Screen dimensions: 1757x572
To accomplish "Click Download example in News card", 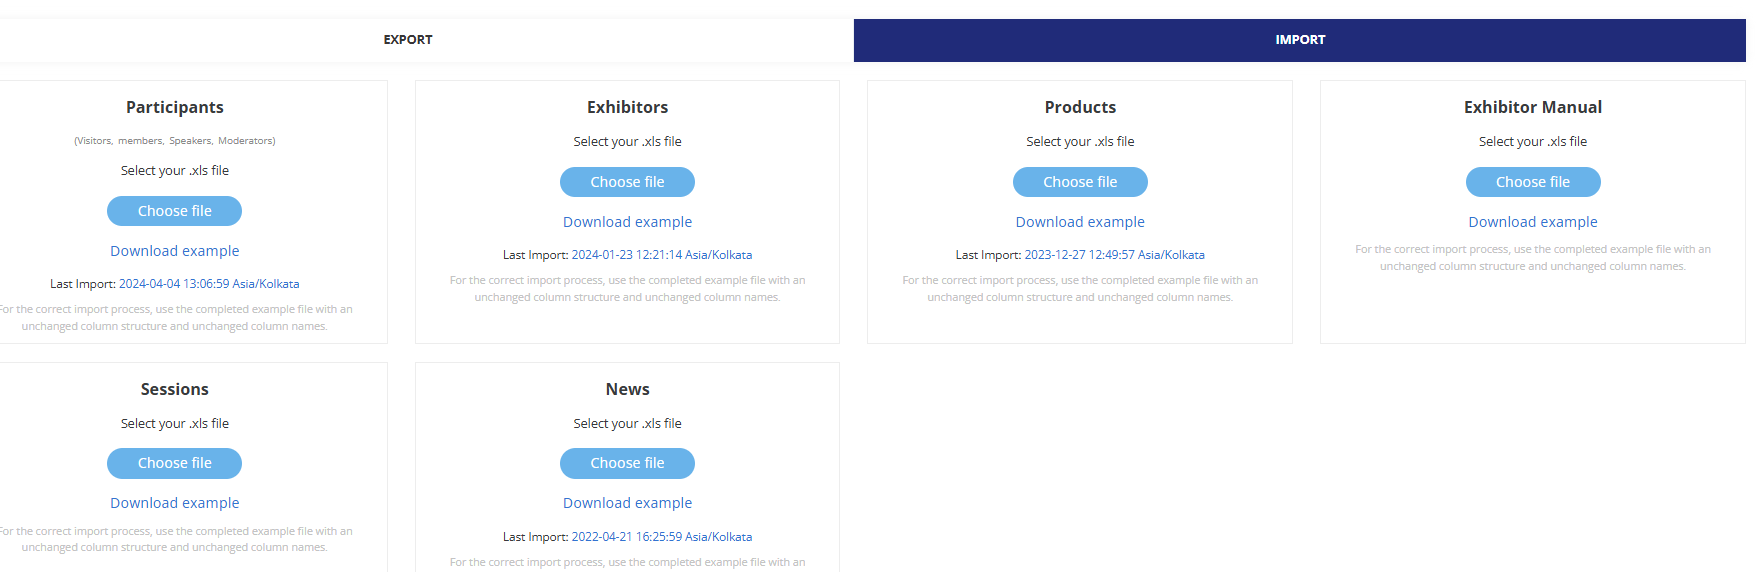I will point(627,503).
